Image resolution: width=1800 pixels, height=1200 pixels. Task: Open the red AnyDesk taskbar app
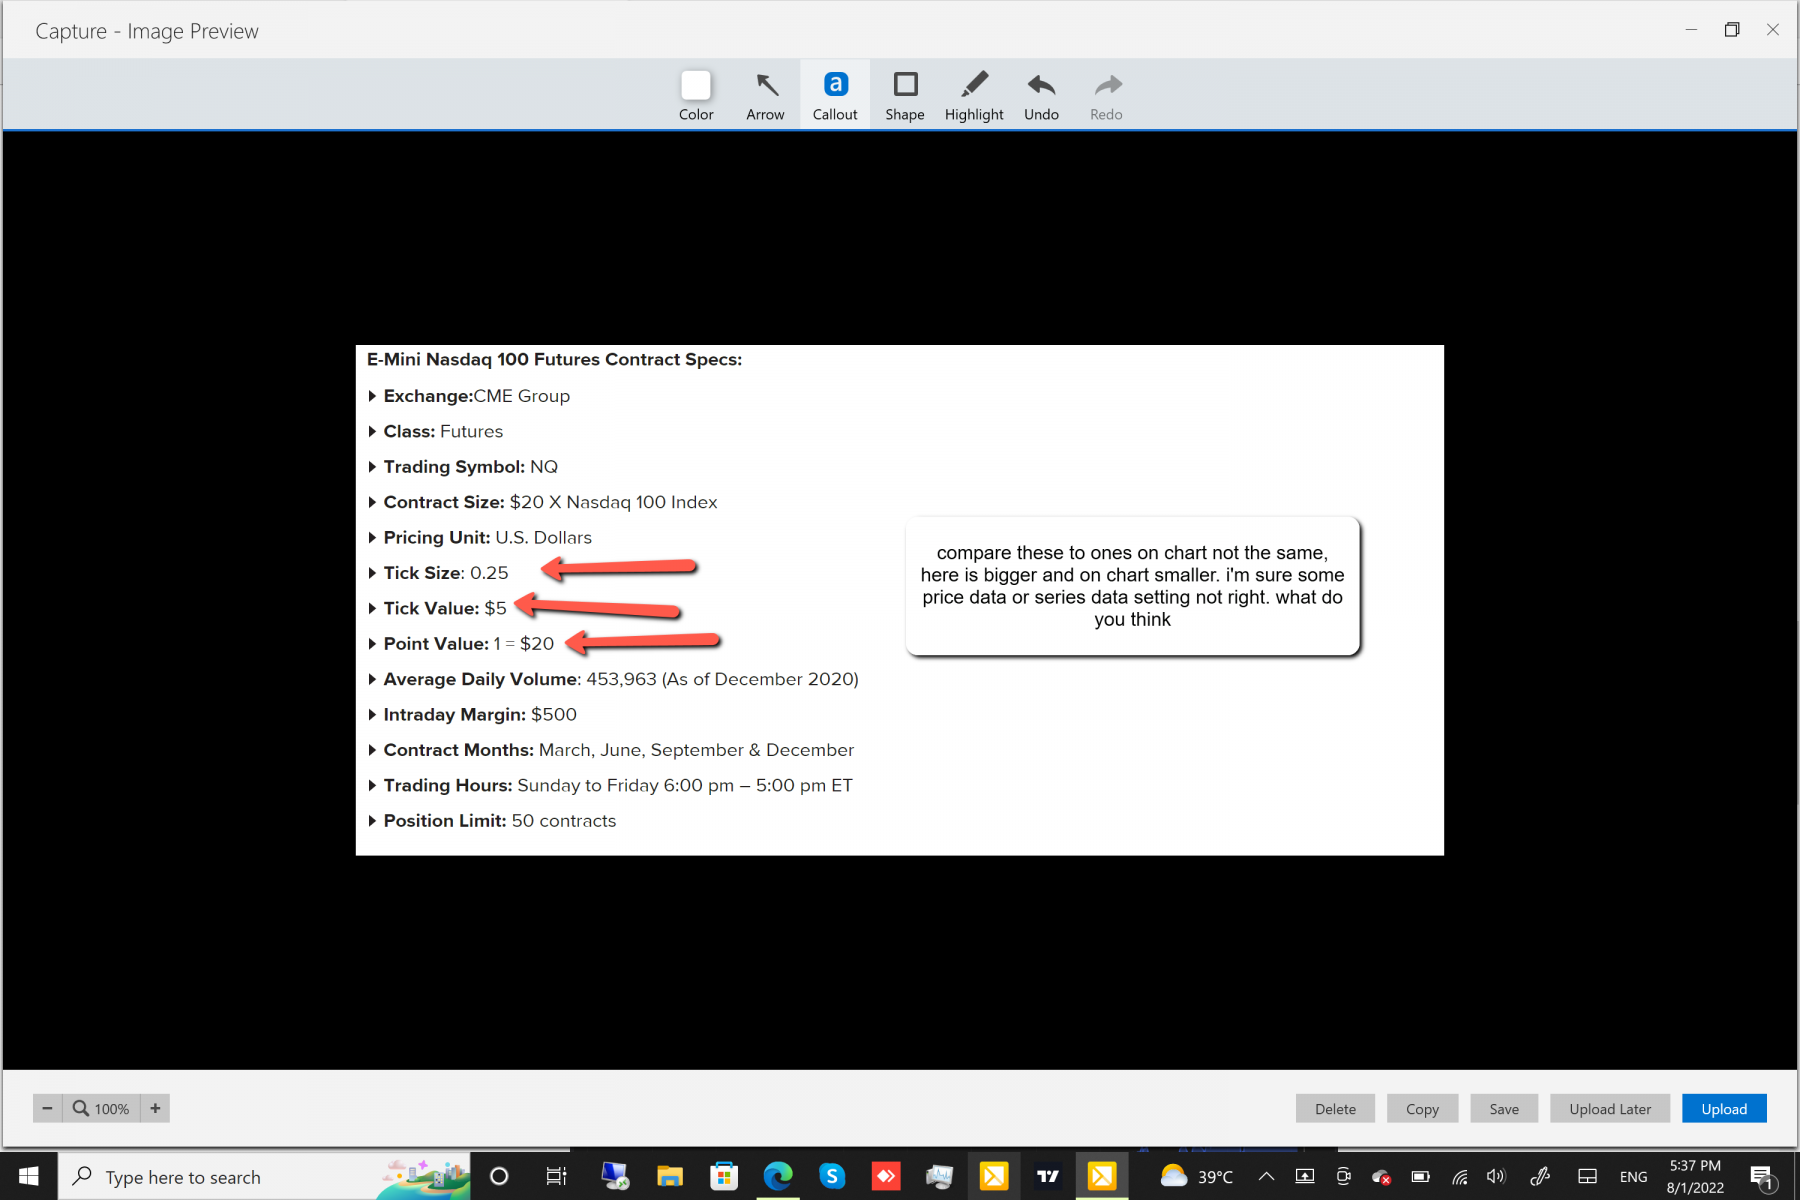tap(886, 1176)
